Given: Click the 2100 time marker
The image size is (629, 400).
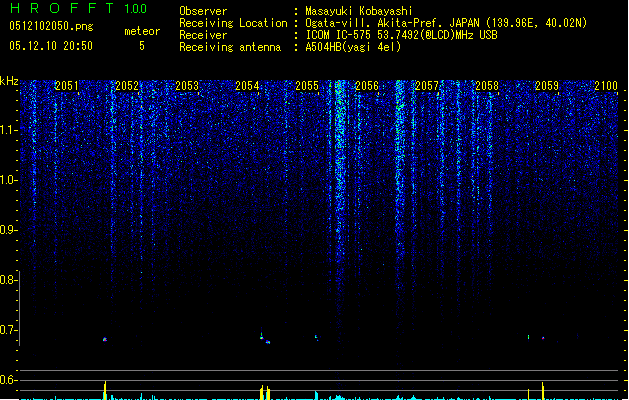Looking at the screenshot, I should tap(606, 86).
